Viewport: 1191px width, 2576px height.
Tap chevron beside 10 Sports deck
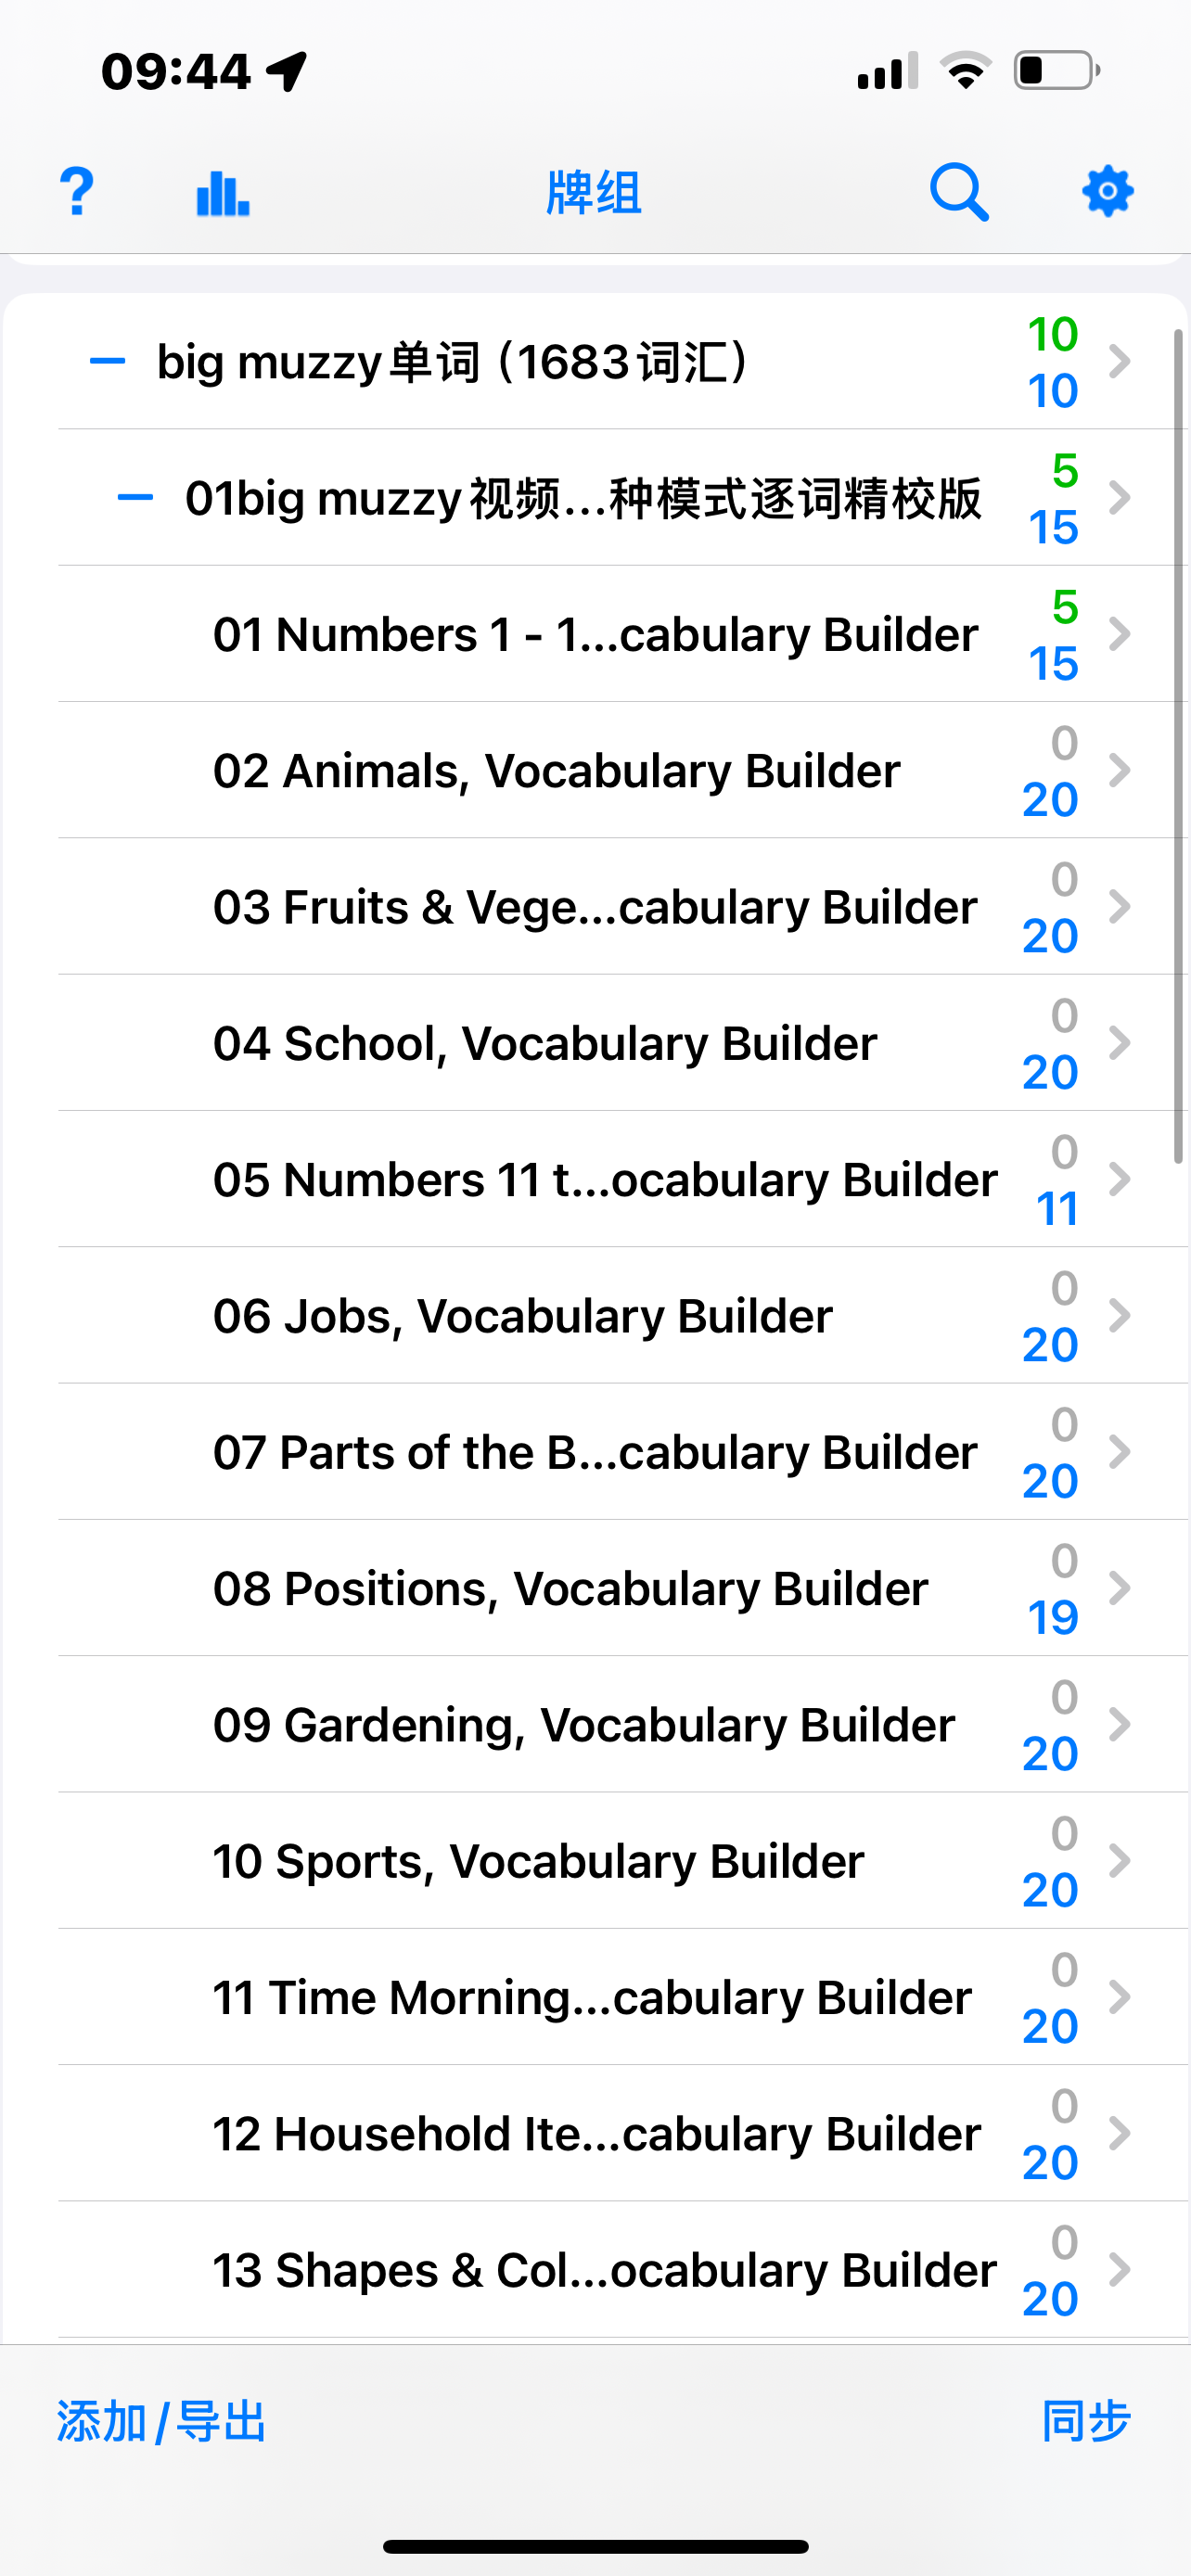[1120, 1860]
